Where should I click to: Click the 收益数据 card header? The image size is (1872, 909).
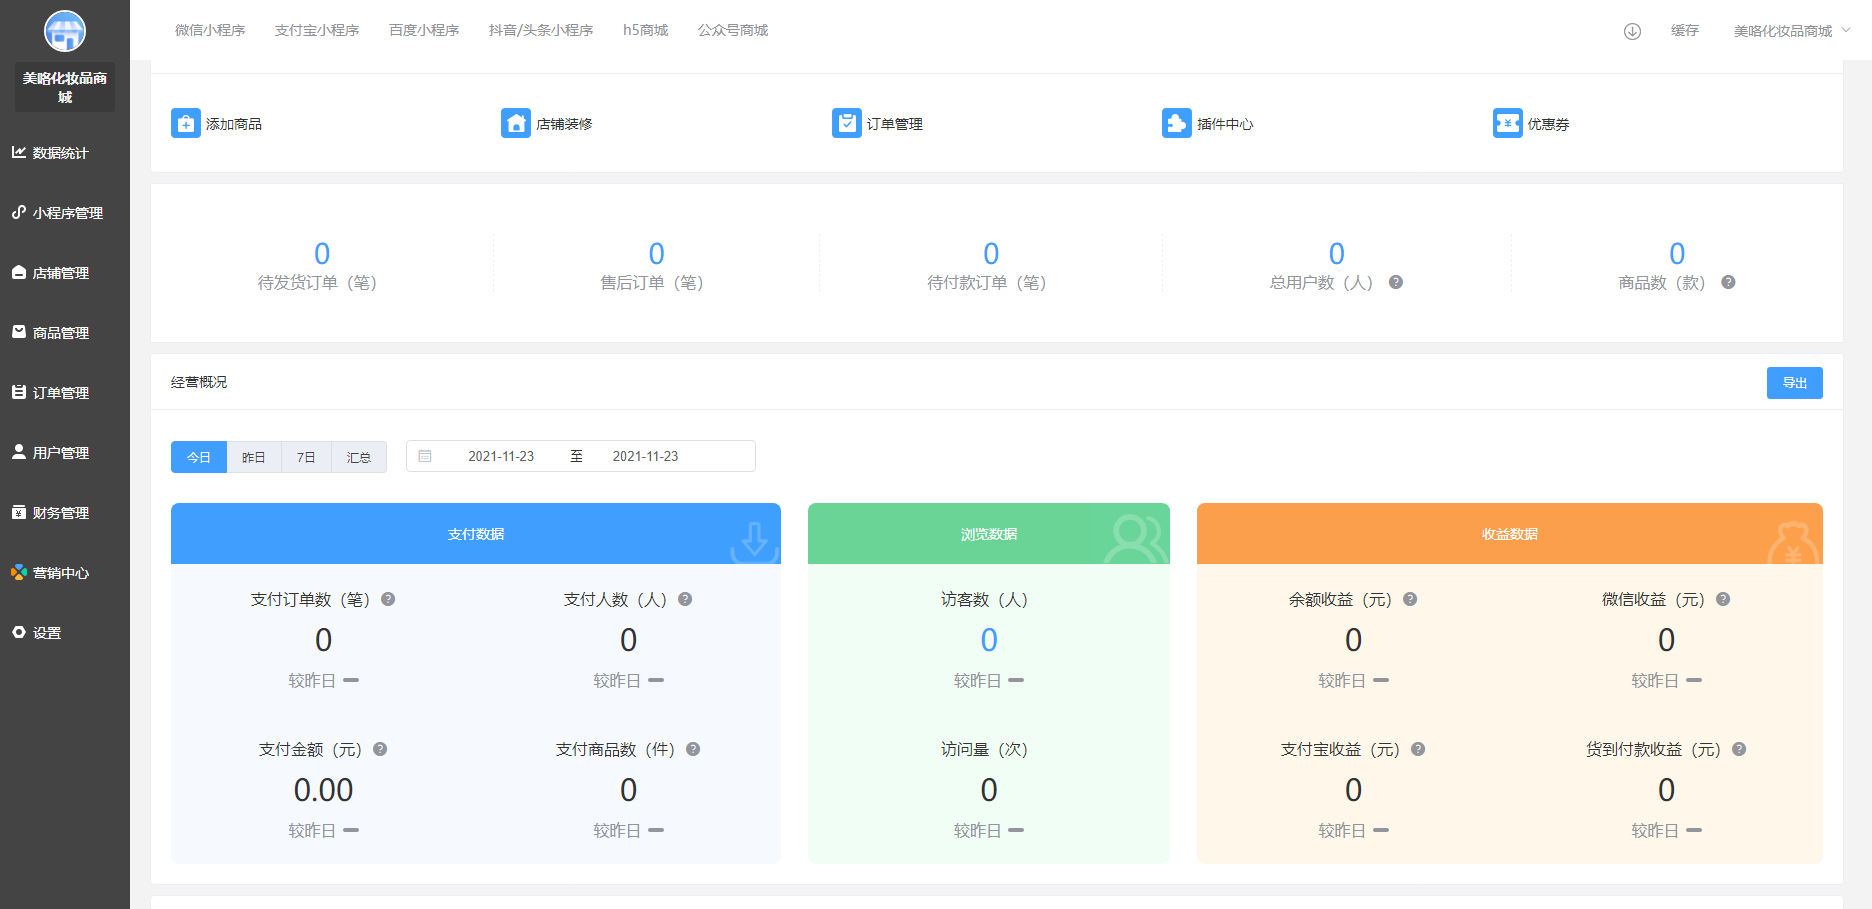click(1510, 534)
